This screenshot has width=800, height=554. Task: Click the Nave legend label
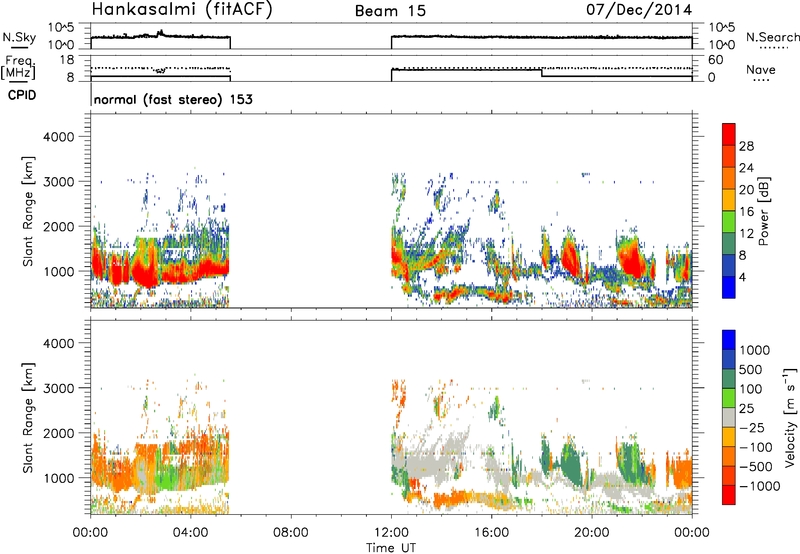[x=761, y=69]
